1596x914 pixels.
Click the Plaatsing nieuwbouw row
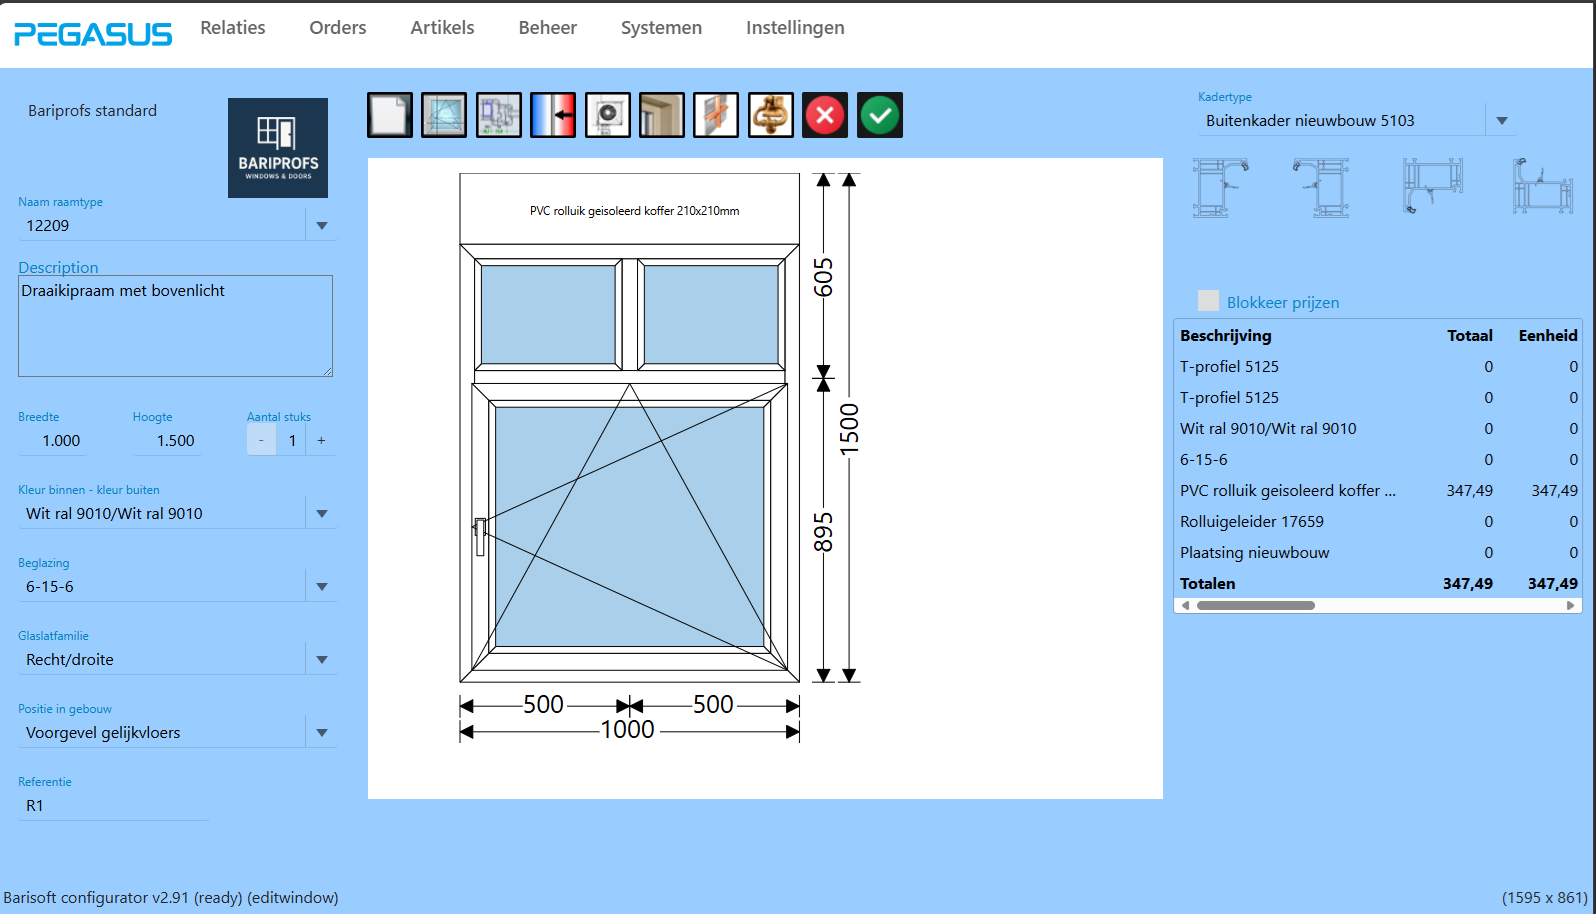click(x=1378, y=552)
